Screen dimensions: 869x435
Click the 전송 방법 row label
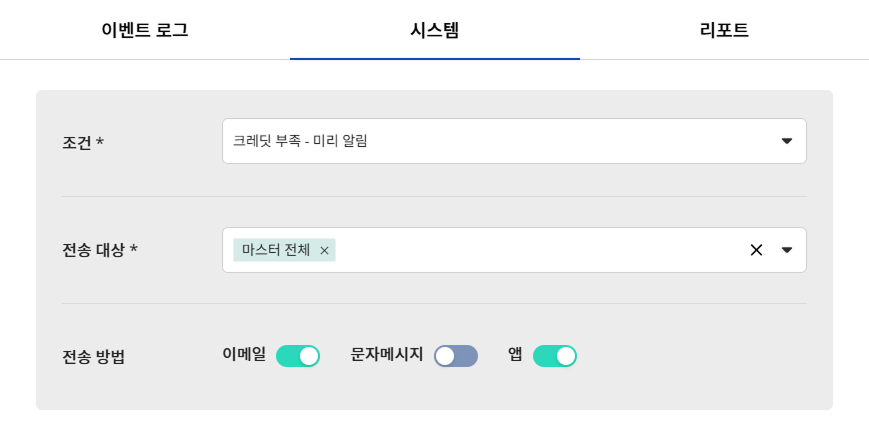[94, 356]
